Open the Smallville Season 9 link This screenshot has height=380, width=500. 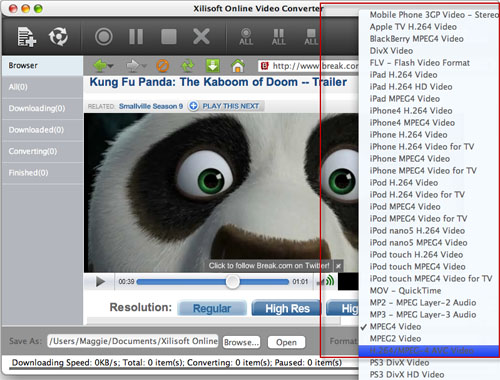tap(151, 106)
